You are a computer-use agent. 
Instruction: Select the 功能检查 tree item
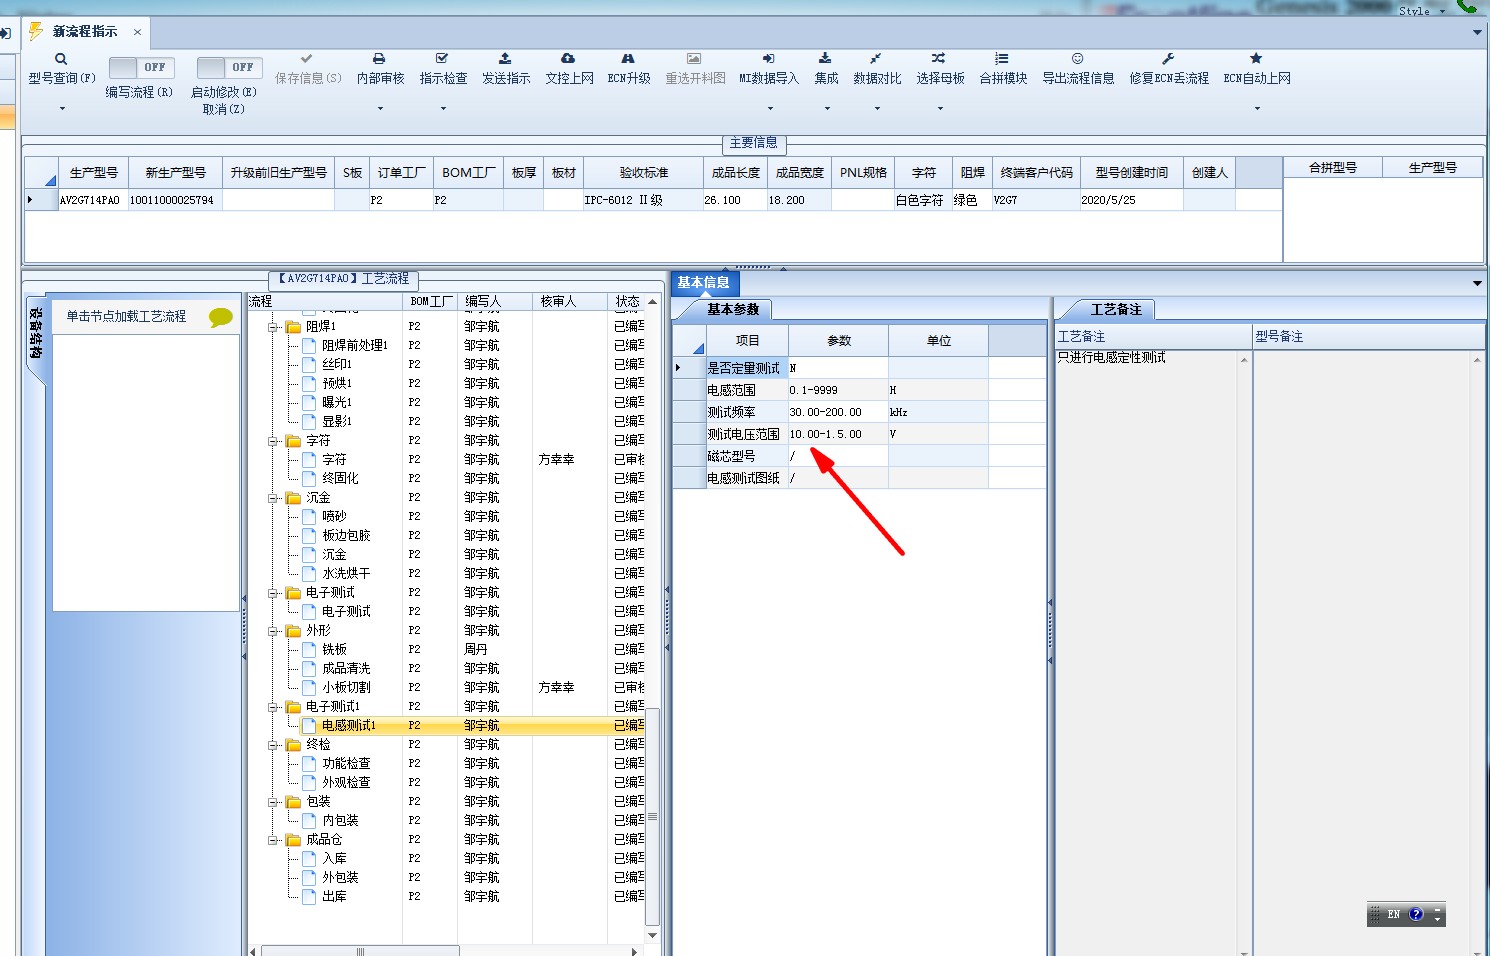346,764
